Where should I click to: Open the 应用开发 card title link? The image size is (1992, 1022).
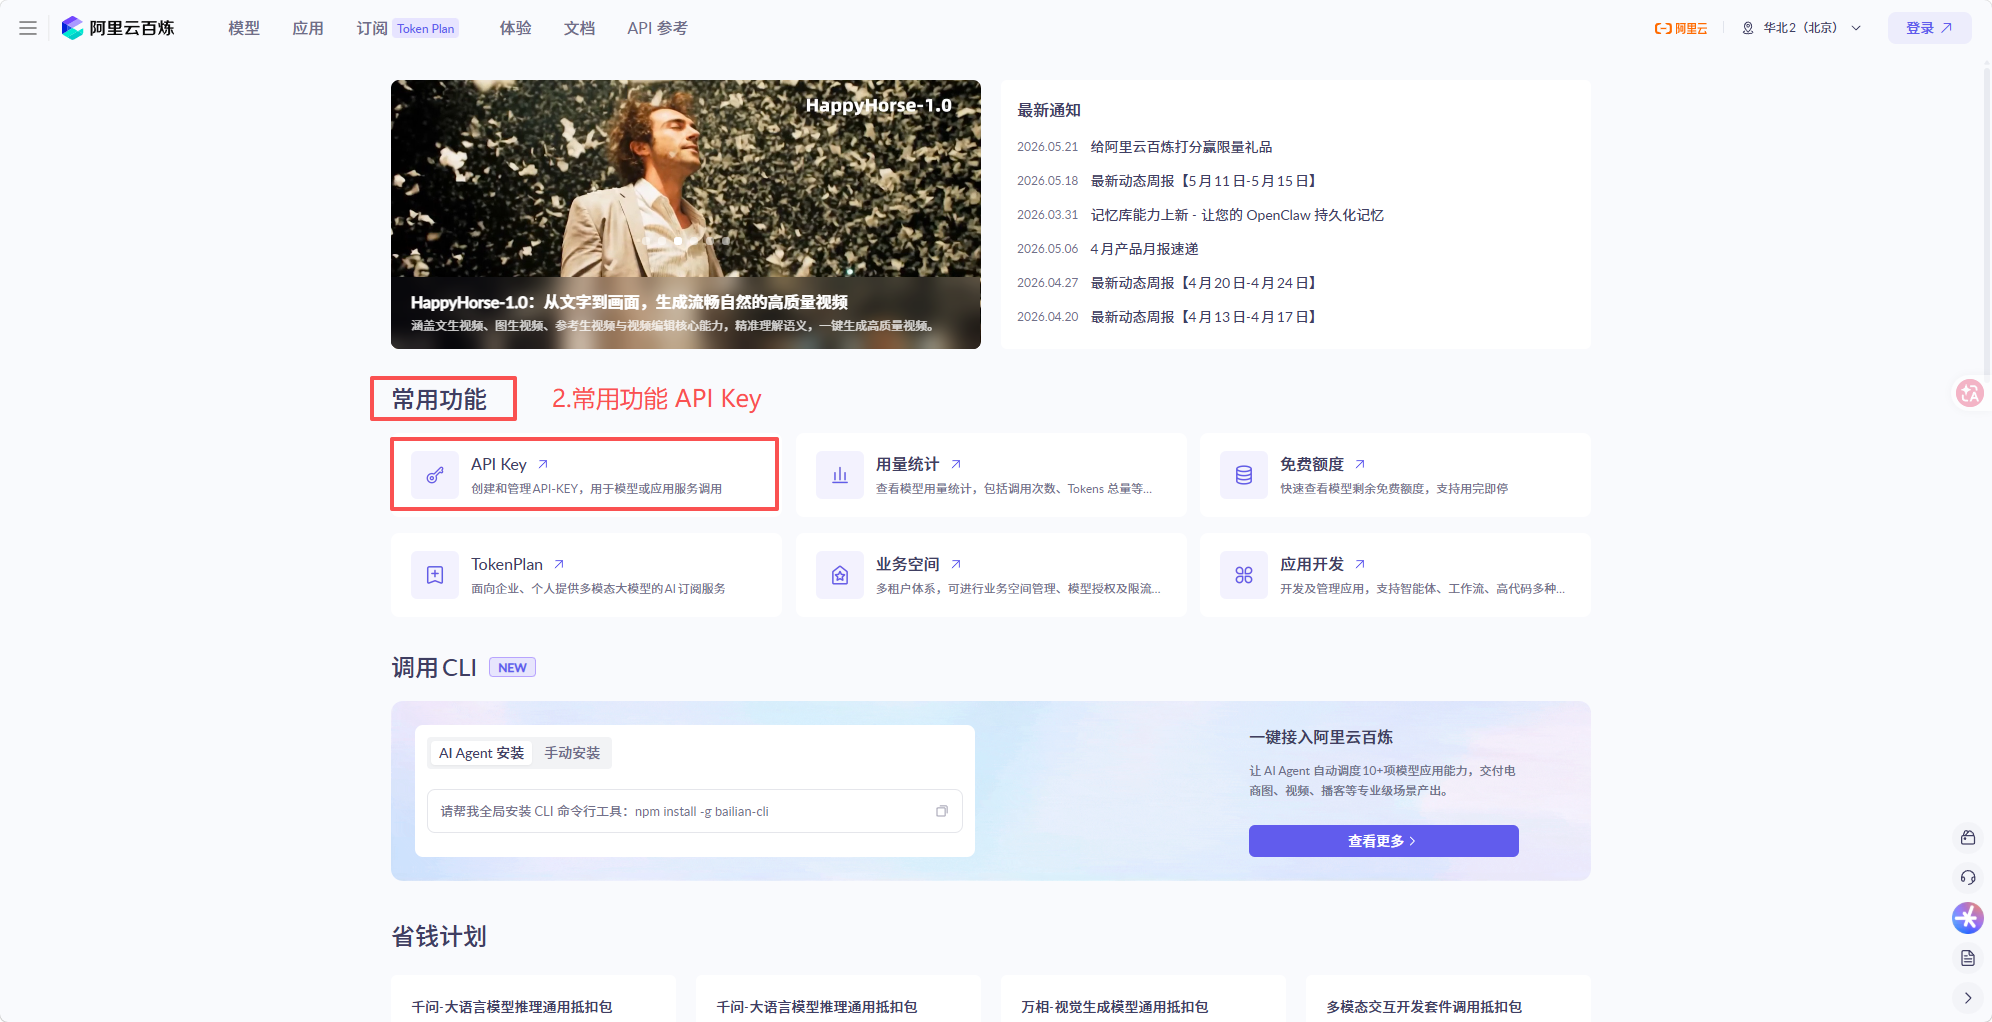[1322, 564]
